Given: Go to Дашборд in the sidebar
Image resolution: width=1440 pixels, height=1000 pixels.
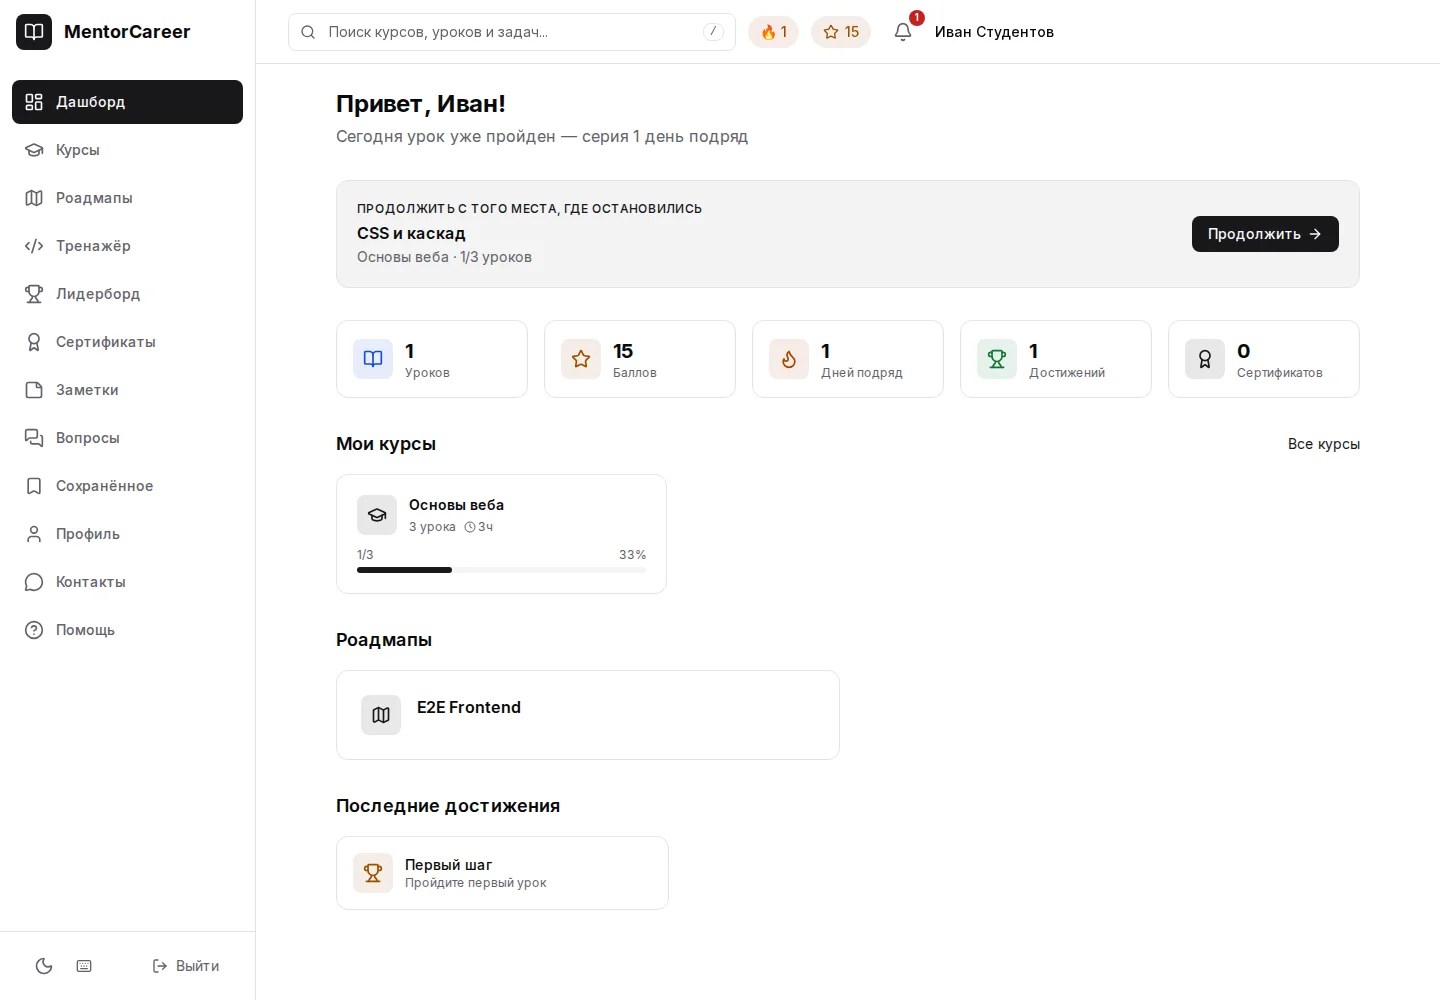Looking at the screenshot, I should click(127, 102).
